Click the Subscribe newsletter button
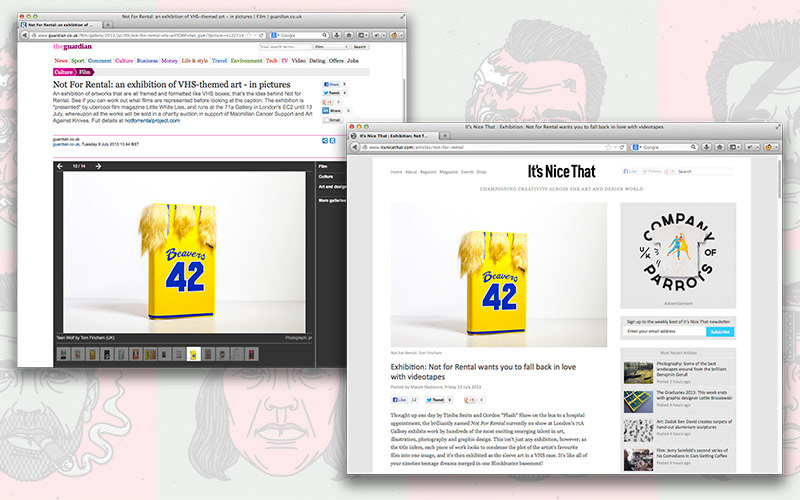Viewport: 800px width, 500px height. (720, 332)
